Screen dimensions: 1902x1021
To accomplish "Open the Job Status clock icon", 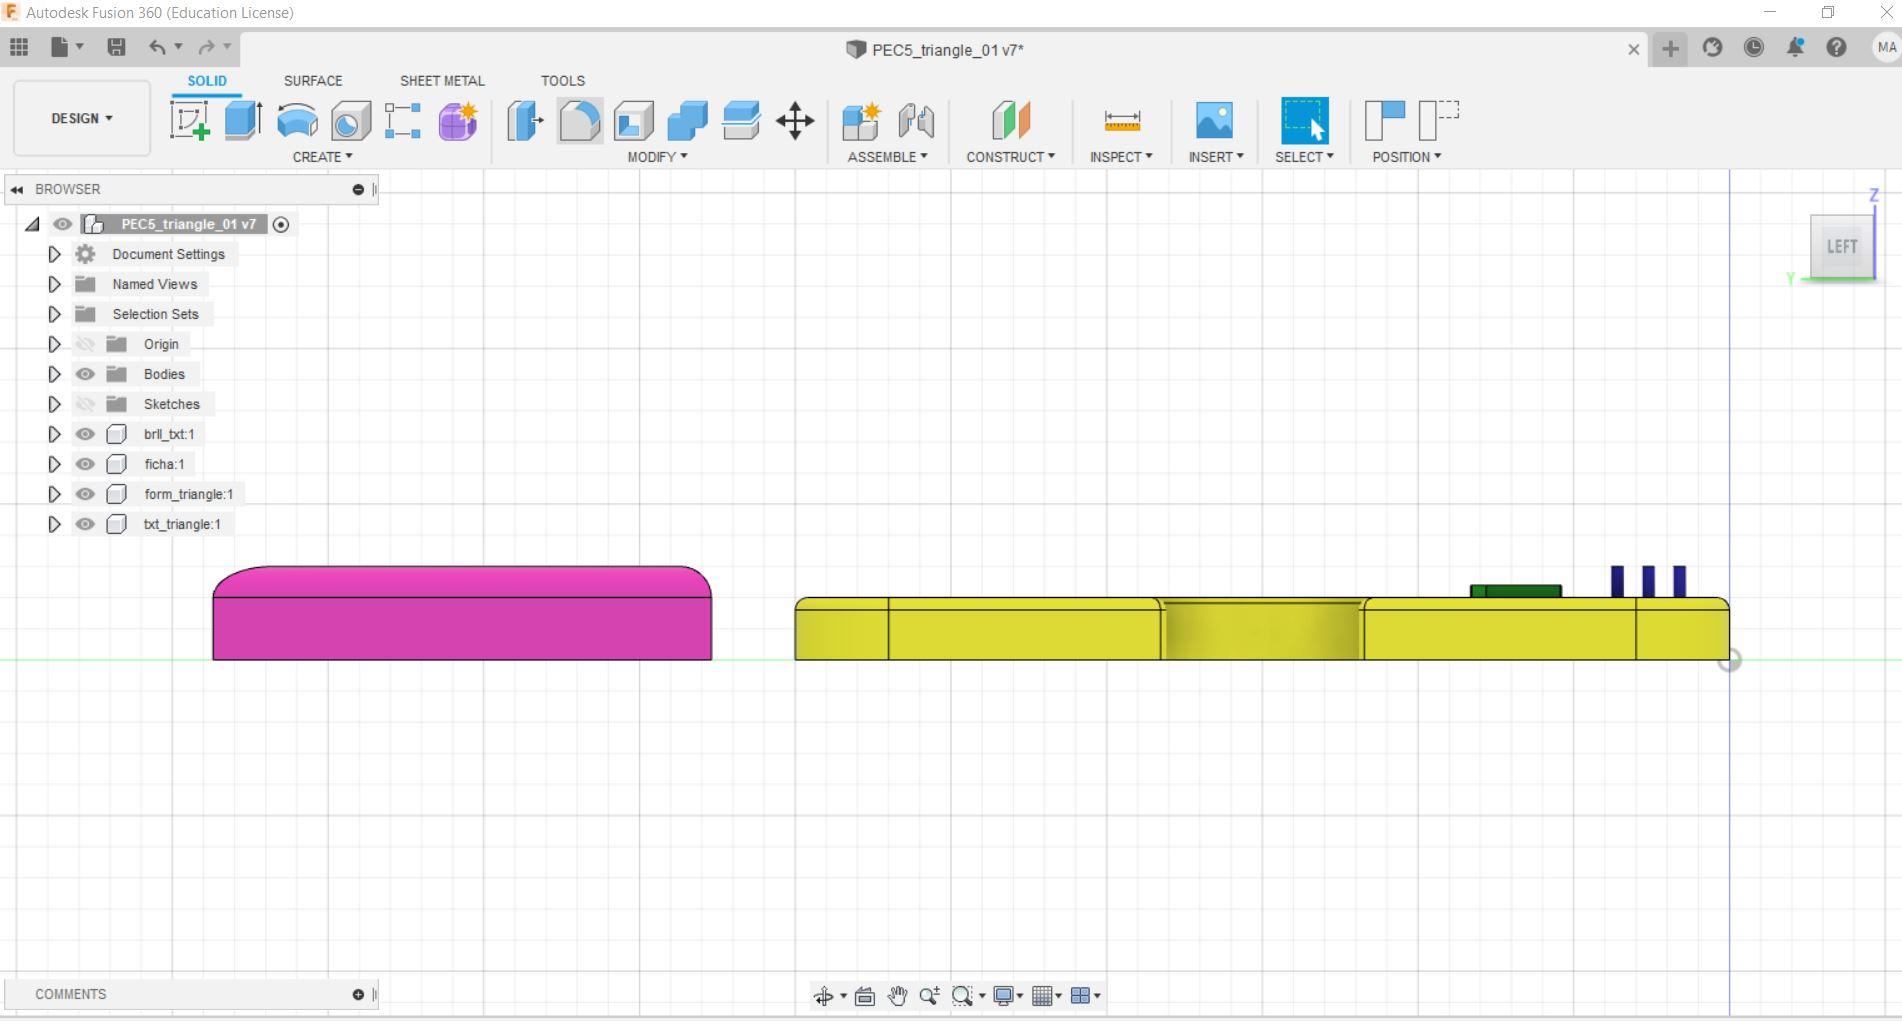I will coord(1754,47).
